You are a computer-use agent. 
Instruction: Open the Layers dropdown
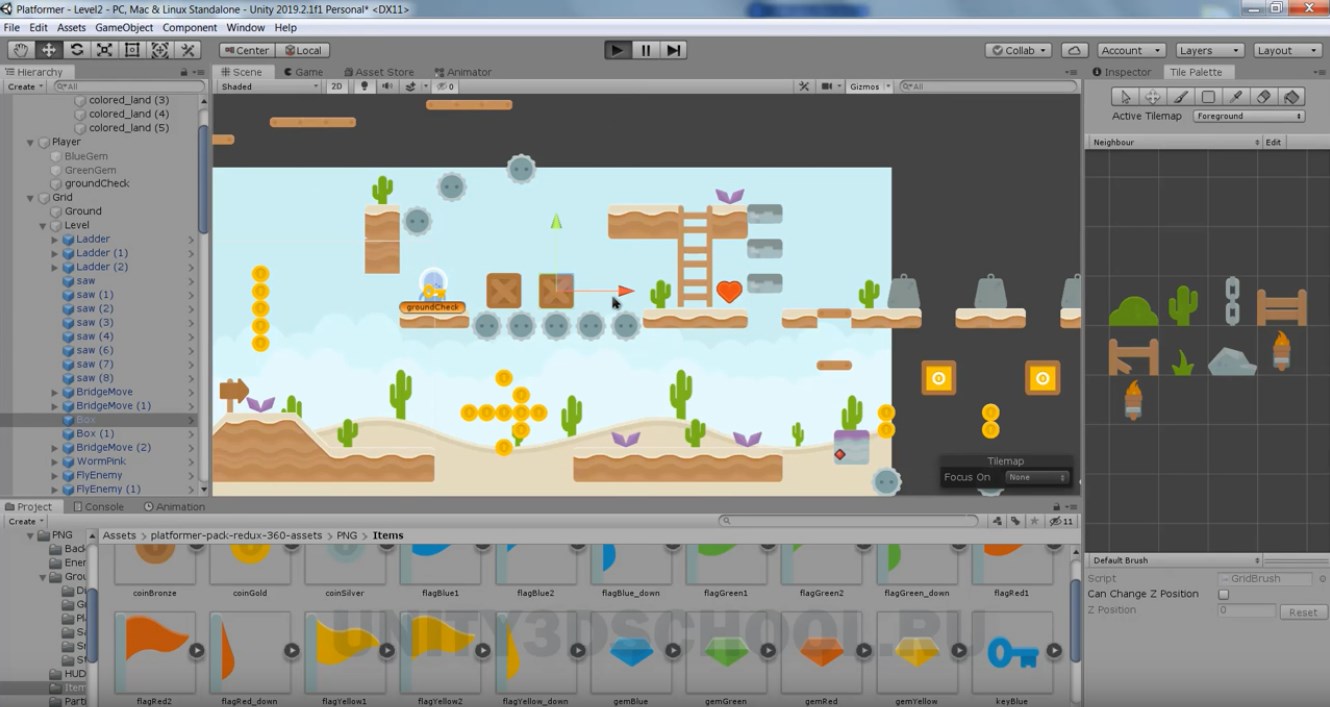(1207, 50)
